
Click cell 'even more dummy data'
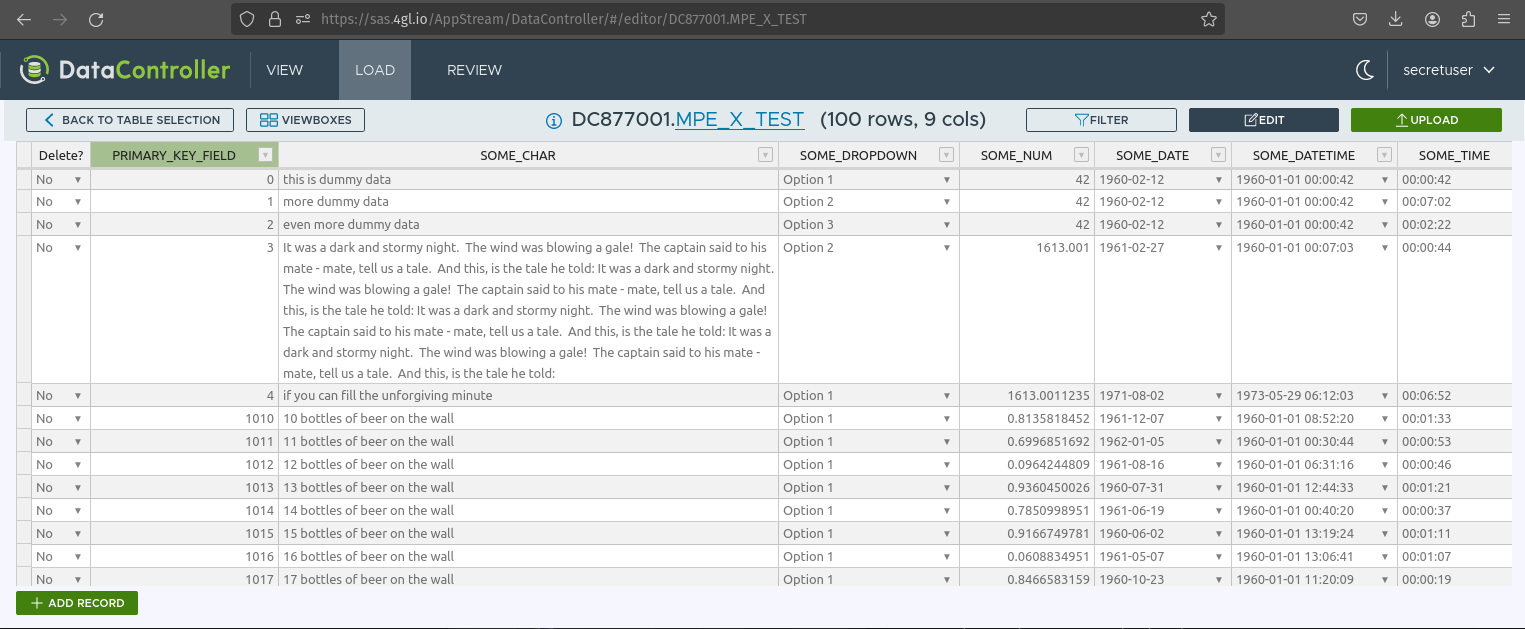[529, 225]
